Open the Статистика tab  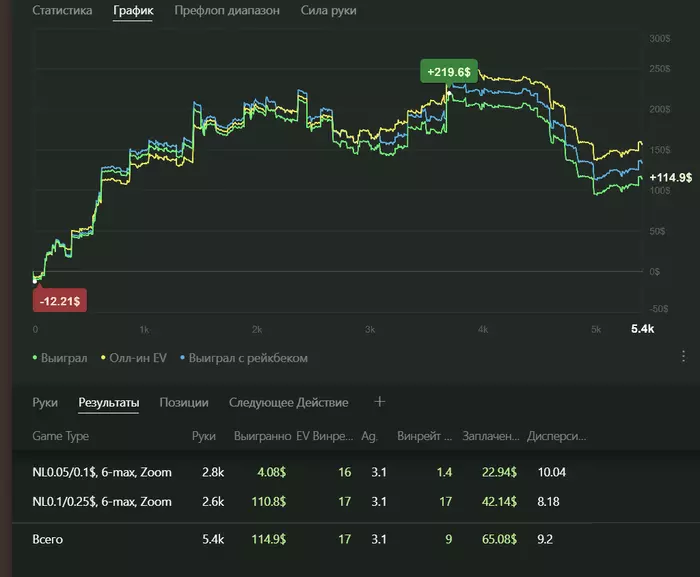pyautogui.click(x=62, y=10)
